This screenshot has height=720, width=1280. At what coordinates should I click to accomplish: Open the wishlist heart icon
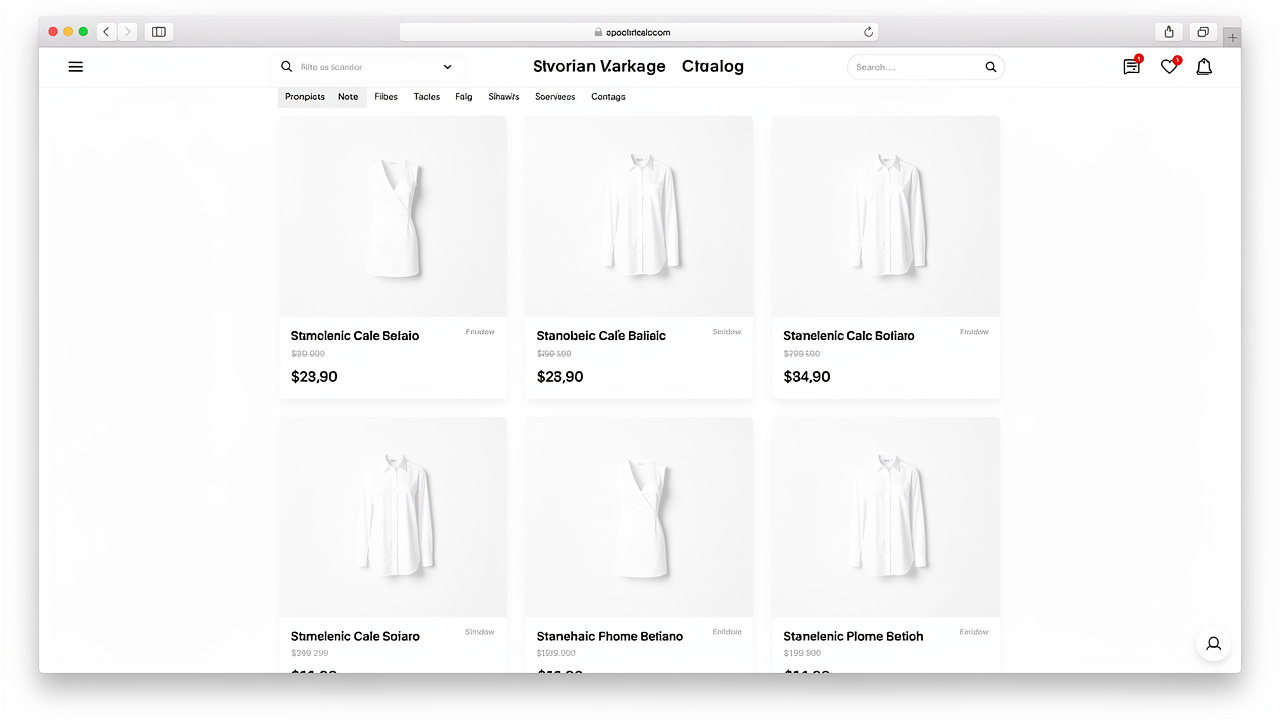[x=1169, y=66]
